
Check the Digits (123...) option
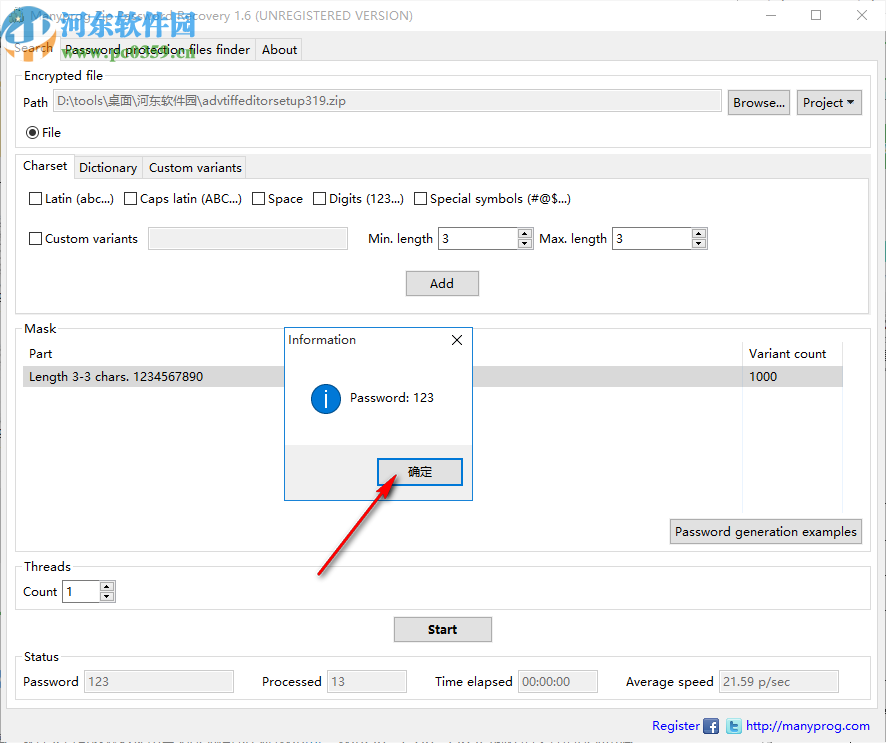pyautogui.click(x=320, y=198)
